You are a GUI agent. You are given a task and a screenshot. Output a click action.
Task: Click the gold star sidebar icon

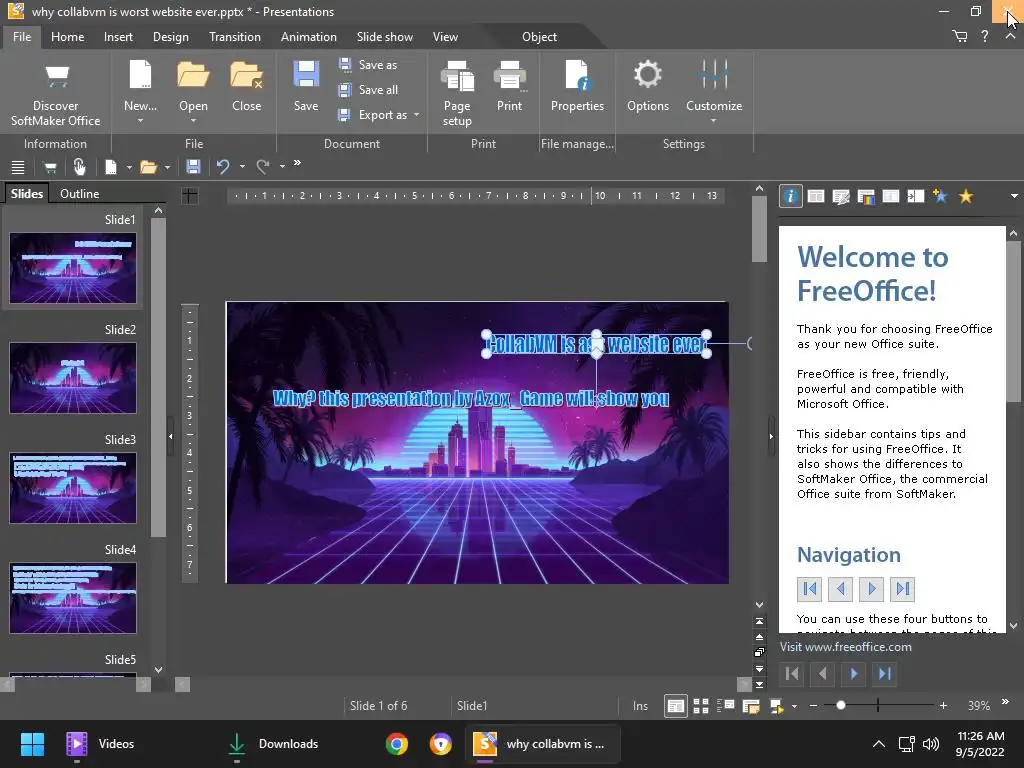(x=965, y=197)
